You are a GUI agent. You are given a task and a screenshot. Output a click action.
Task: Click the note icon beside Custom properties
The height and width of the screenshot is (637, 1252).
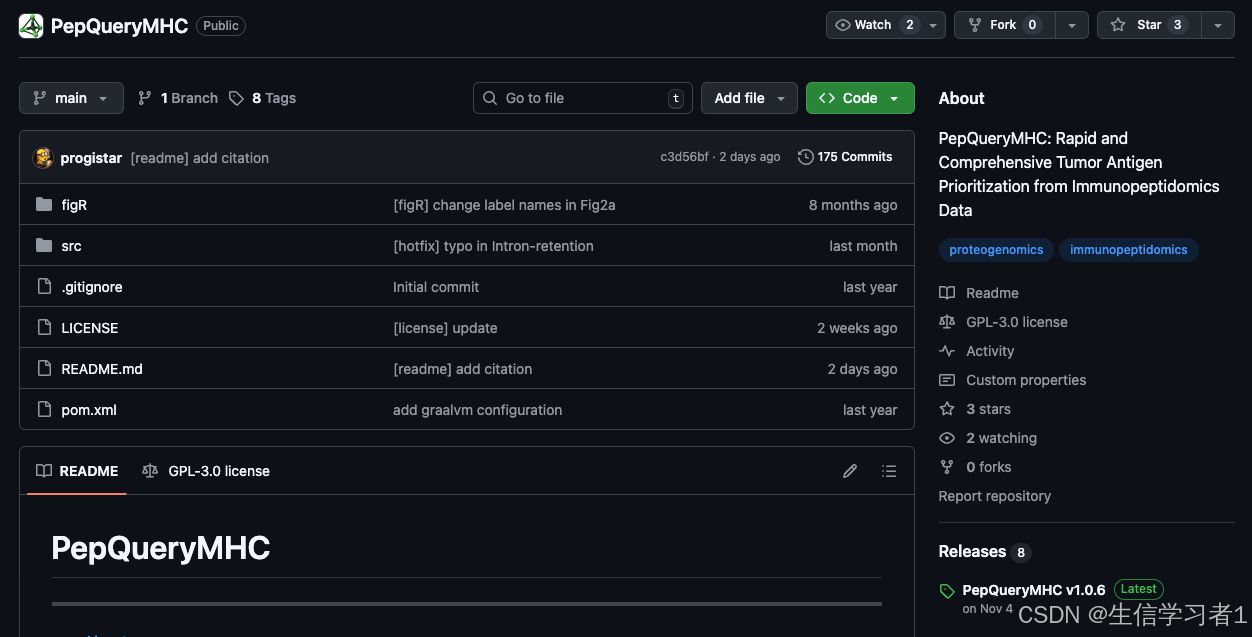947,380
